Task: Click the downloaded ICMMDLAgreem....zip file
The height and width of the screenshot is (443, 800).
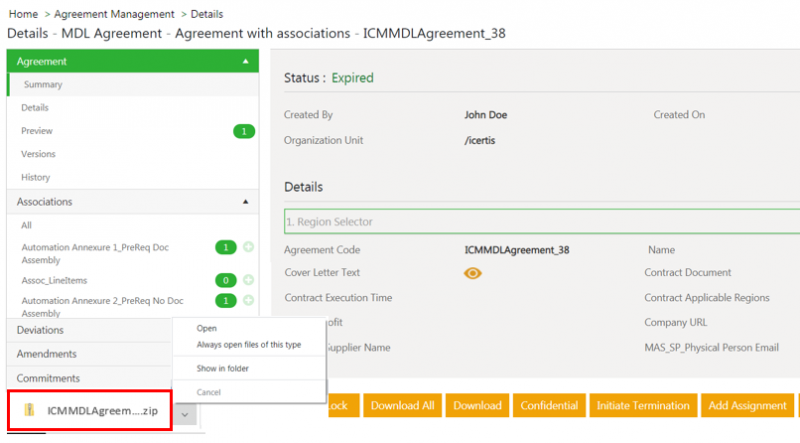Action: coord(90,410)
